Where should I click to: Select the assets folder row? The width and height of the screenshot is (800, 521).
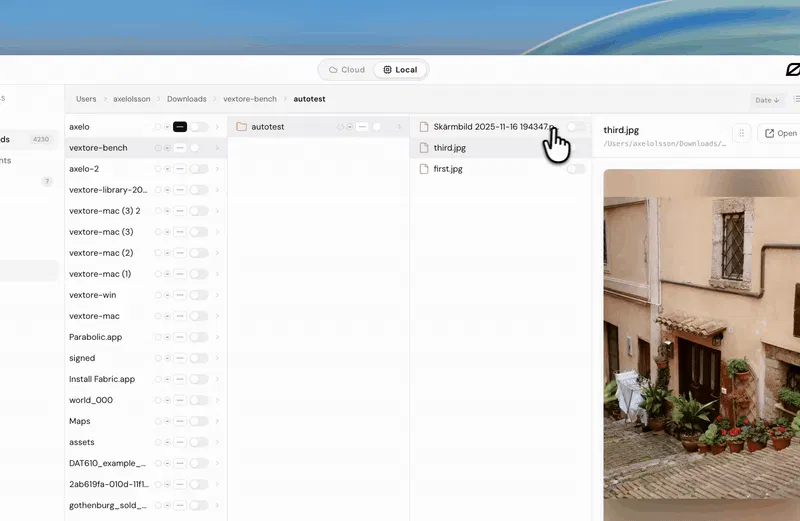click(x=145, y=442)
